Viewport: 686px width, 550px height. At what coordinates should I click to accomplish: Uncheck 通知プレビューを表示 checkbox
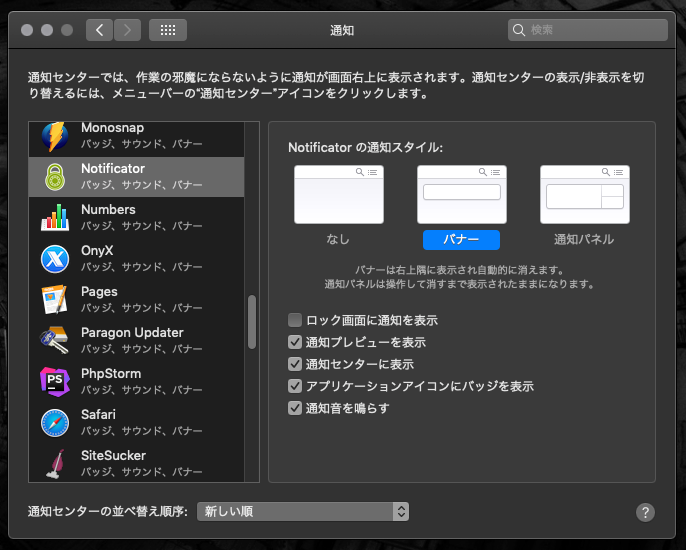pyautogui.click(x=295, y=342)
